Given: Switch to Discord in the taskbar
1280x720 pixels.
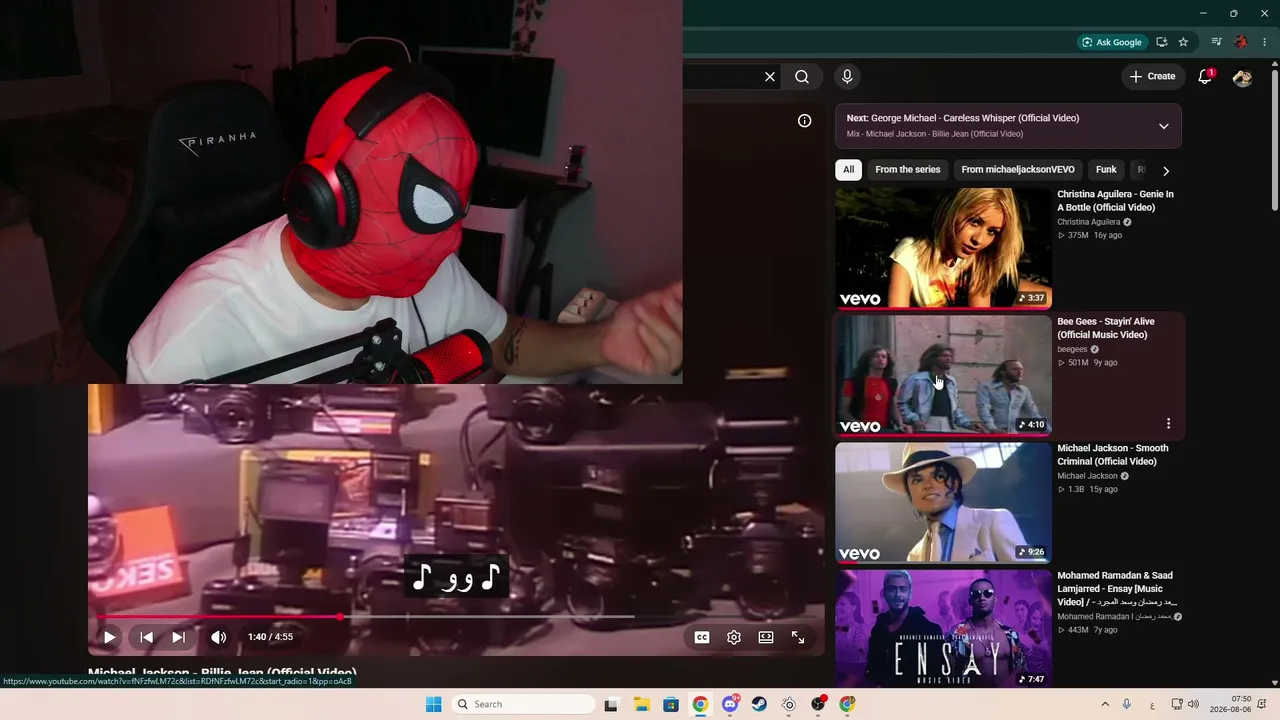Looking at the screenshot, I should pos(730,704).
